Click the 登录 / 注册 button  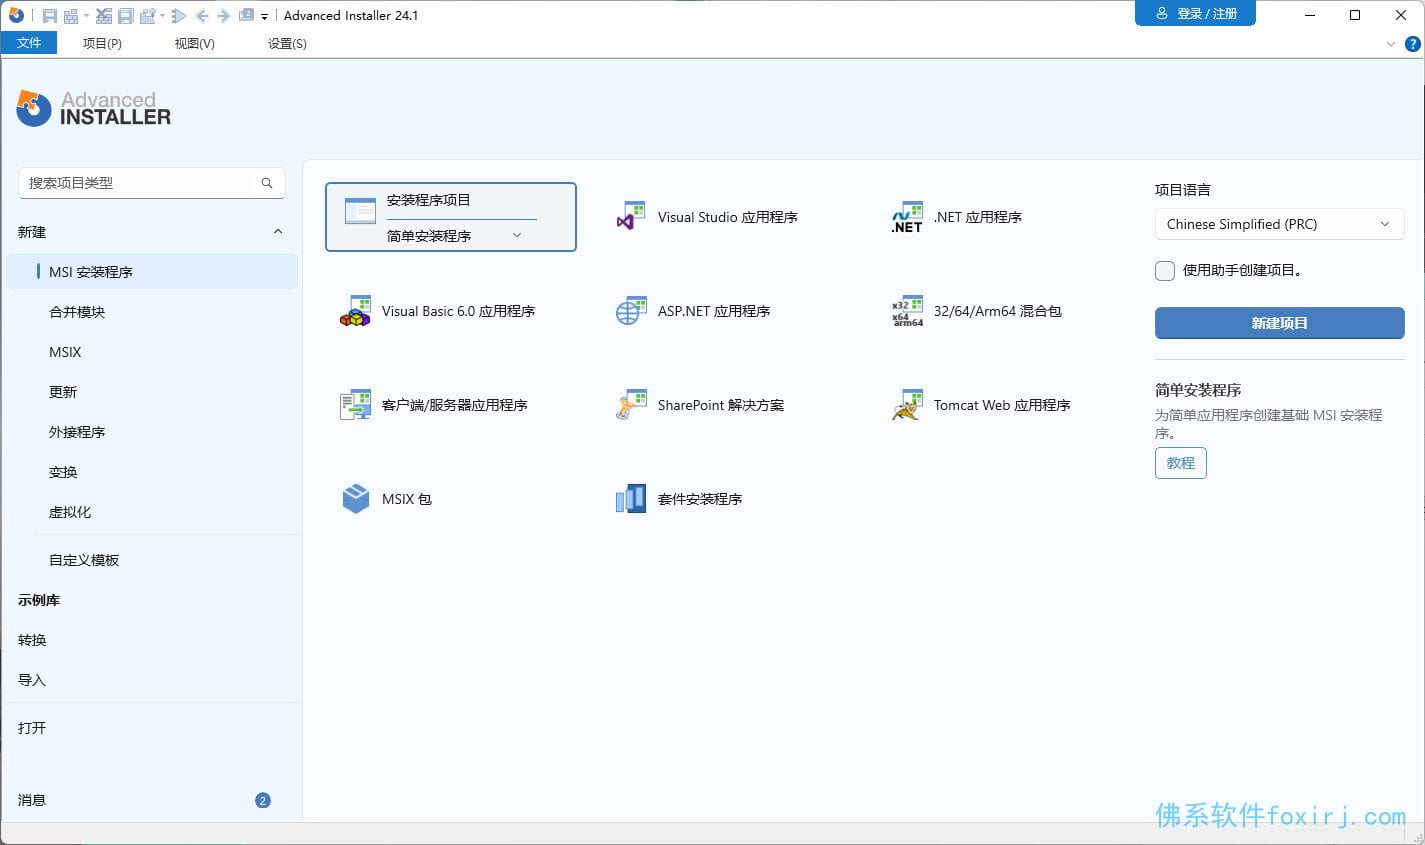coord(1195,13)
